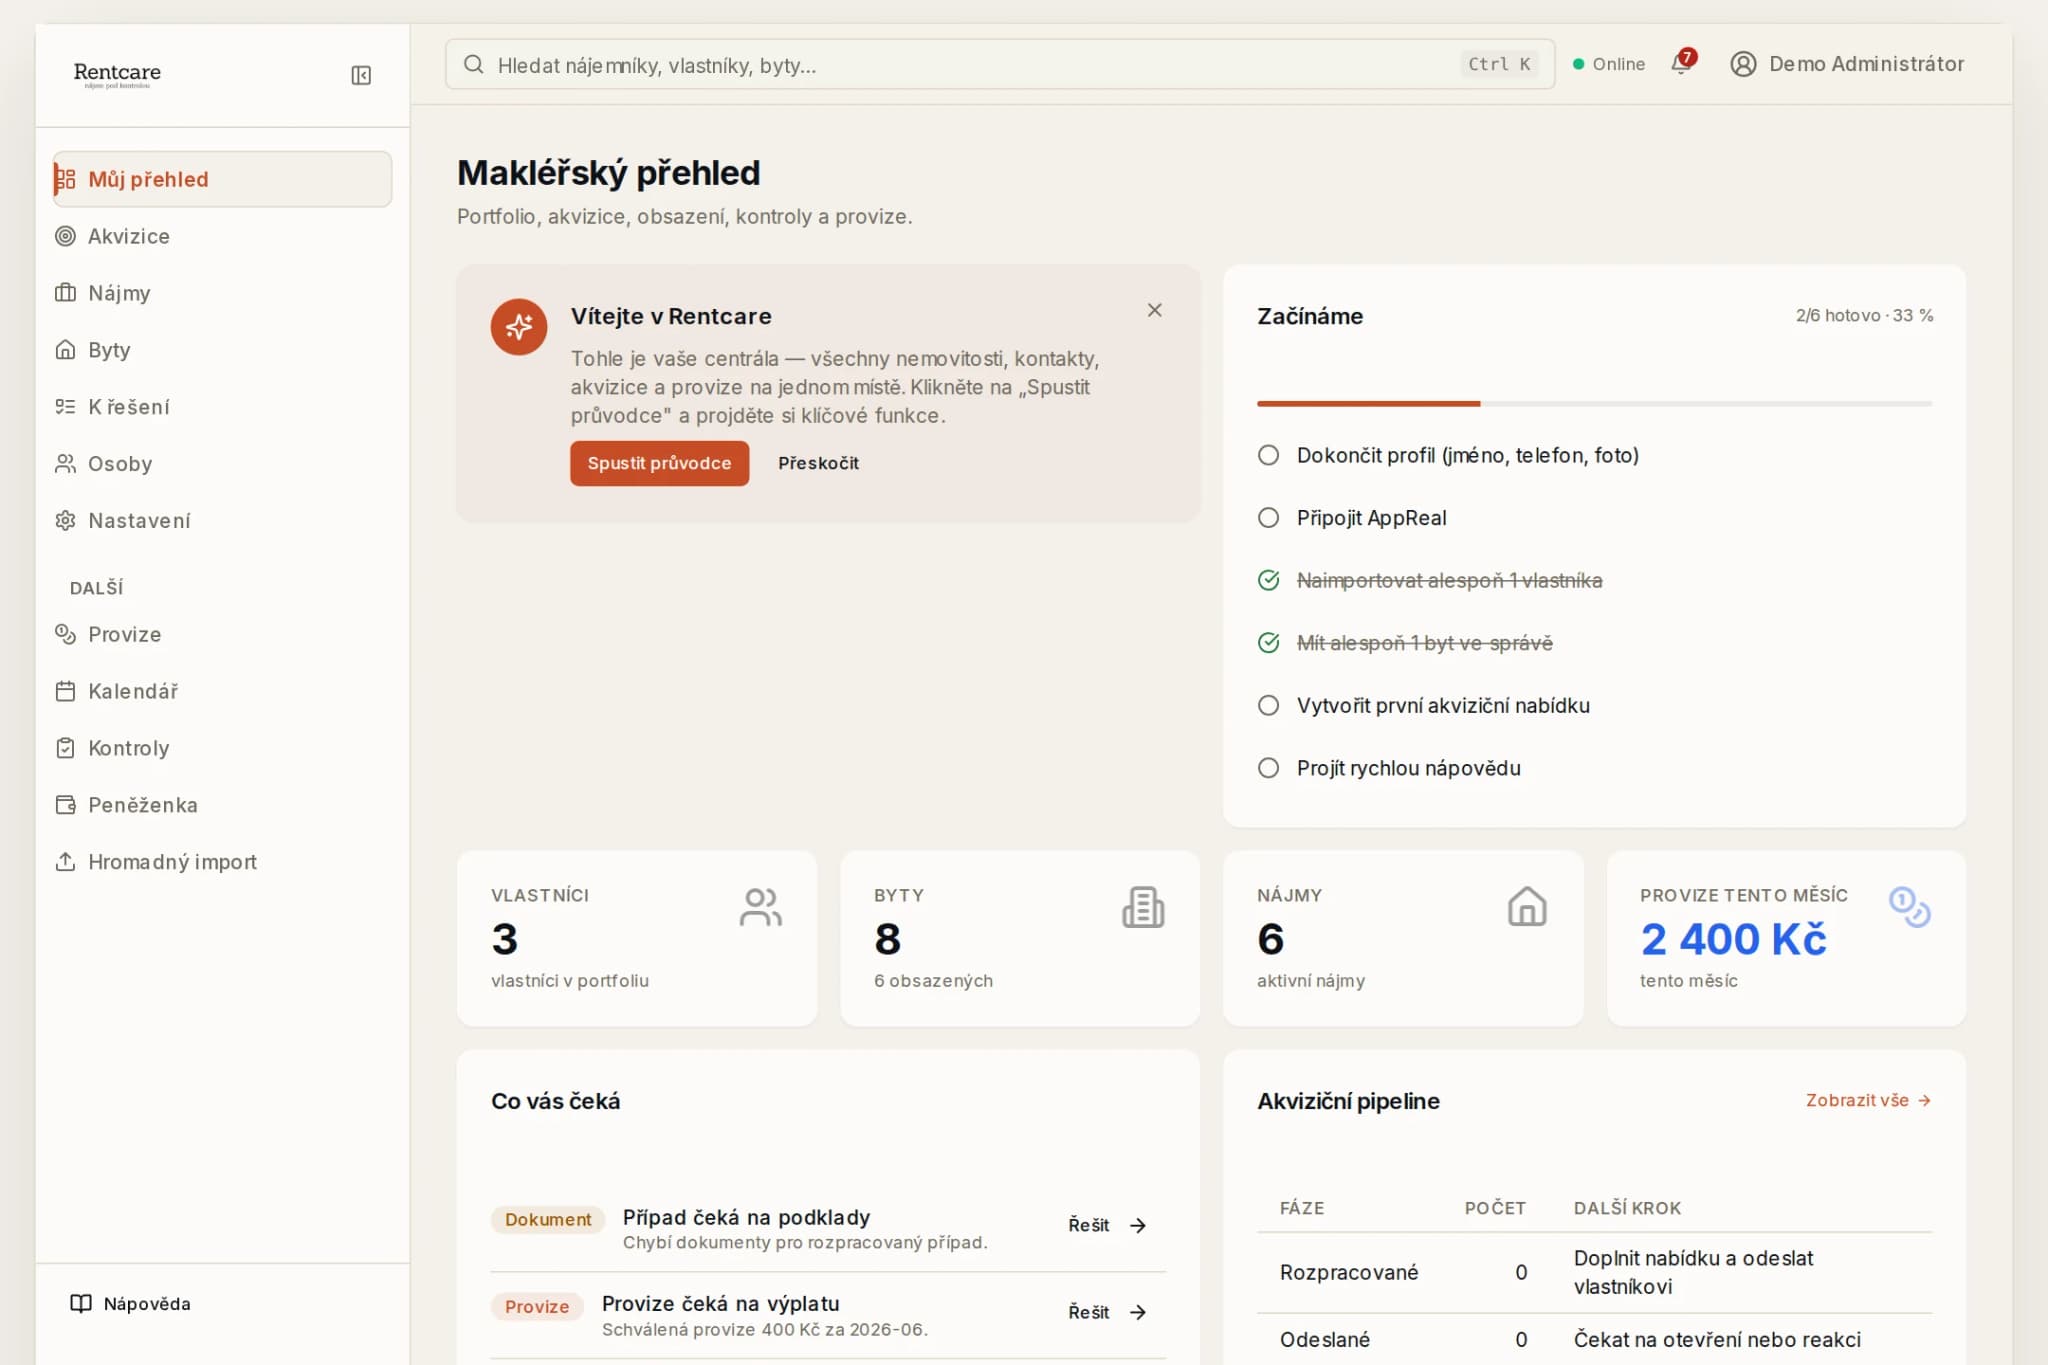
Task: Click the Online status indicator
Action: [x=1608, y=64]
